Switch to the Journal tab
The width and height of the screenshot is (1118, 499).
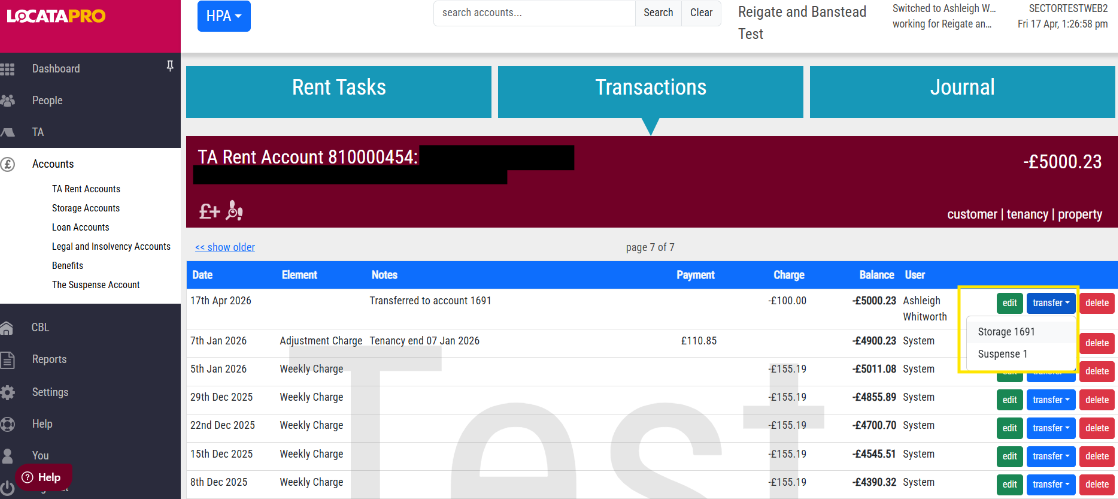[962, 92]
